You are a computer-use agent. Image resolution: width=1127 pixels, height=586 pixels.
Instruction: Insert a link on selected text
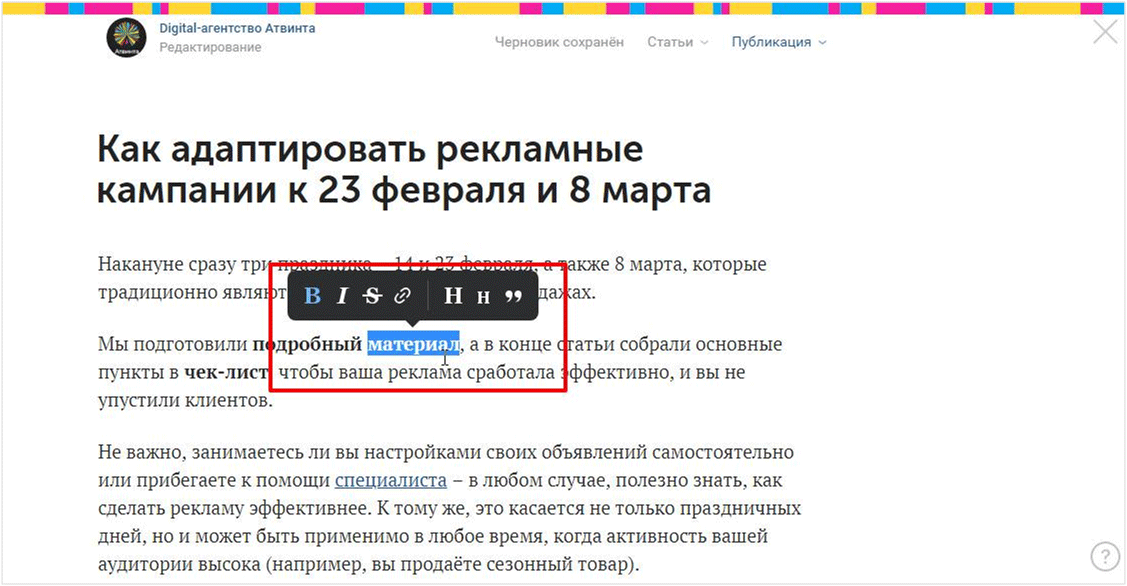pos(402,296)
